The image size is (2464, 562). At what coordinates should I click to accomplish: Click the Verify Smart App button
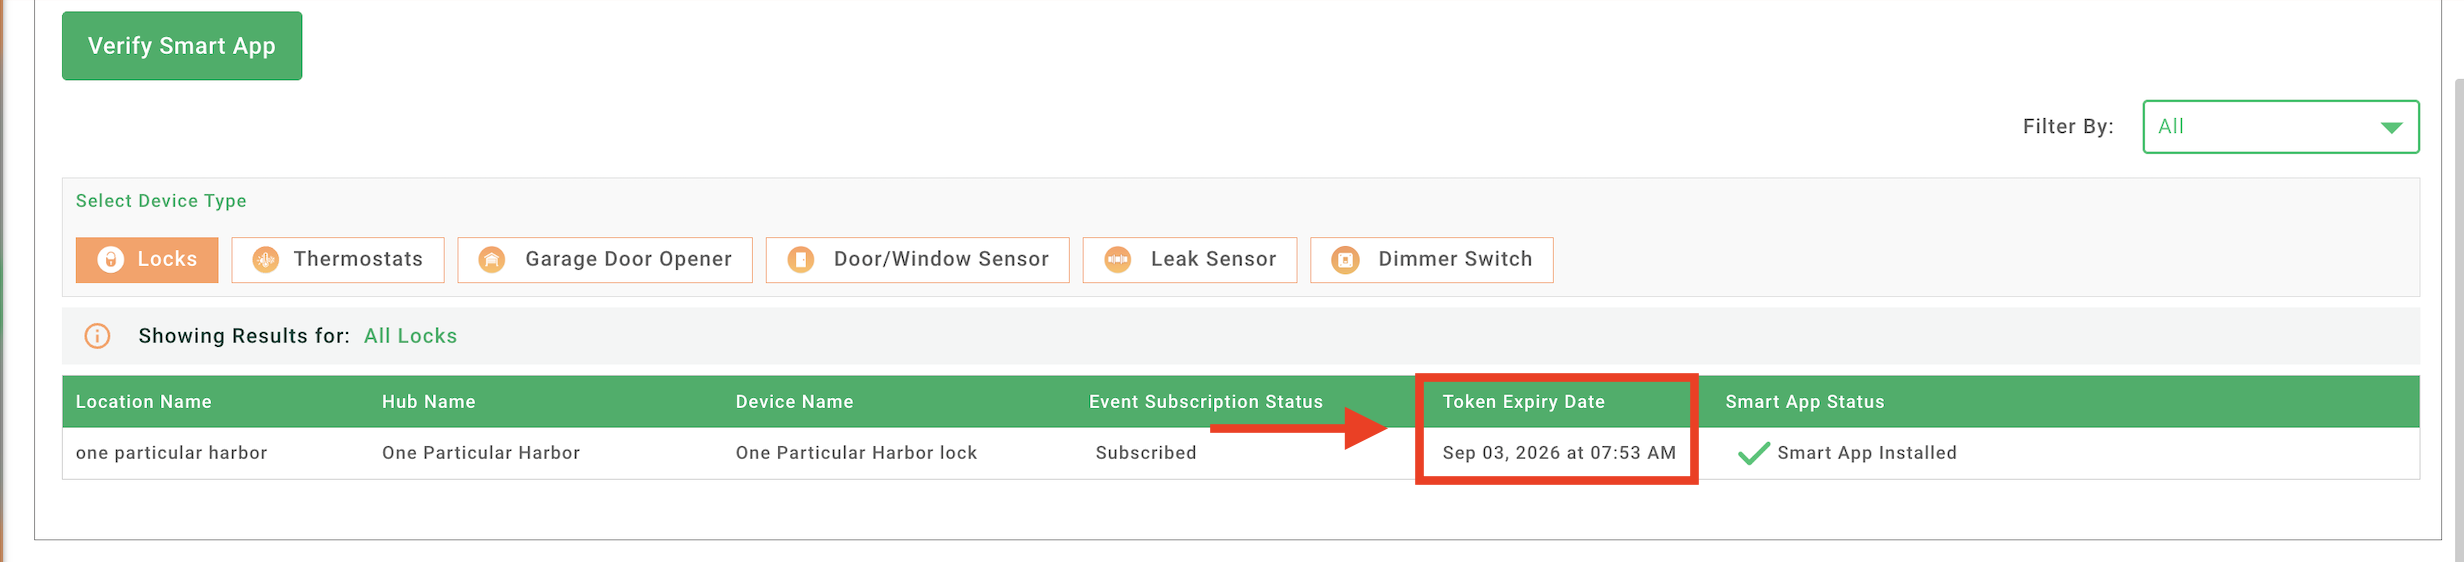[x=182, y=46]
